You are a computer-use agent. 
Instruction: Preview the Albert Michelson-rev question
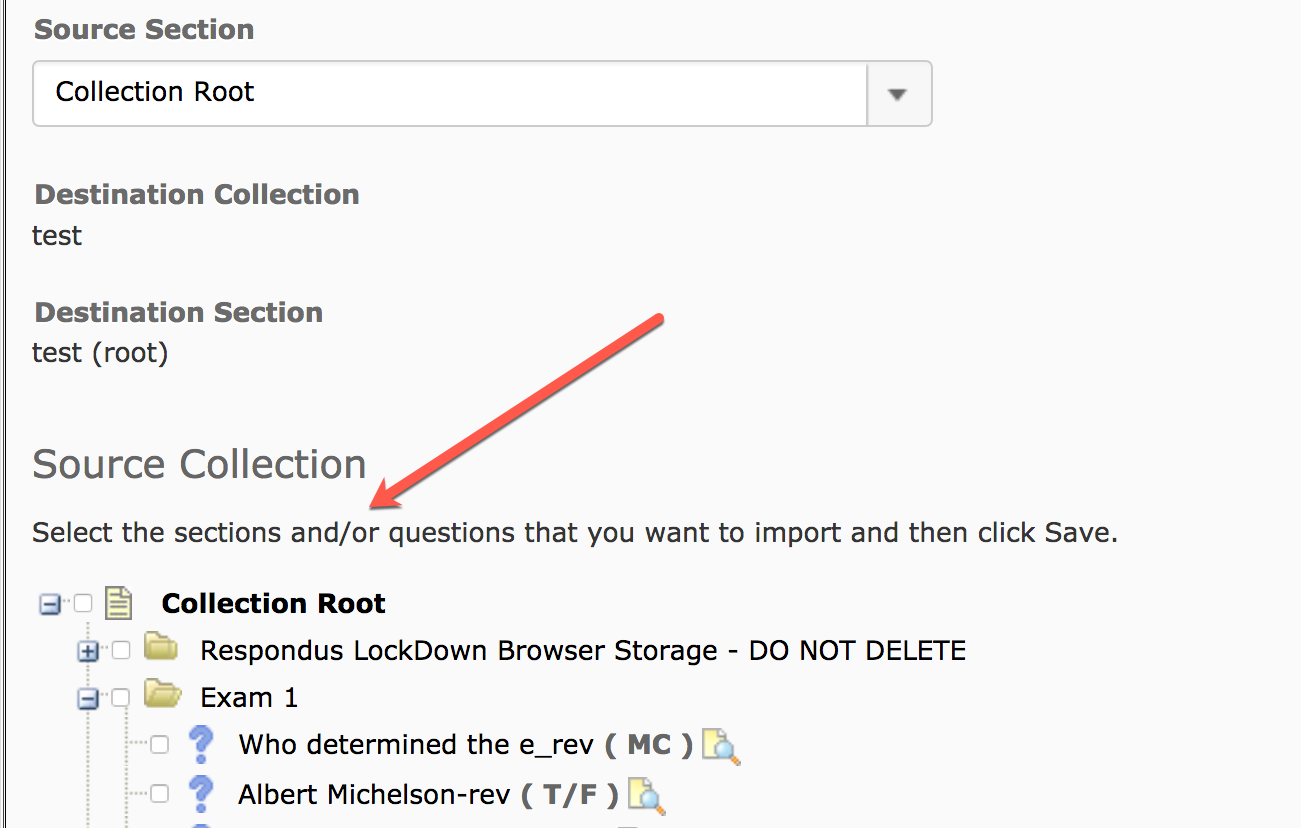tap(646, 796)
